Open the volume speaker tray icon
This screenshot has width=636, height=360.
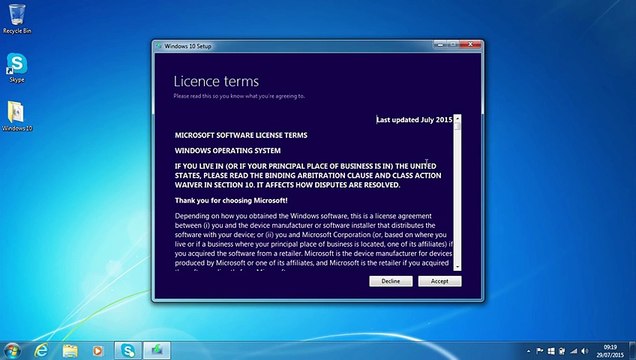(x=584, y=351)
